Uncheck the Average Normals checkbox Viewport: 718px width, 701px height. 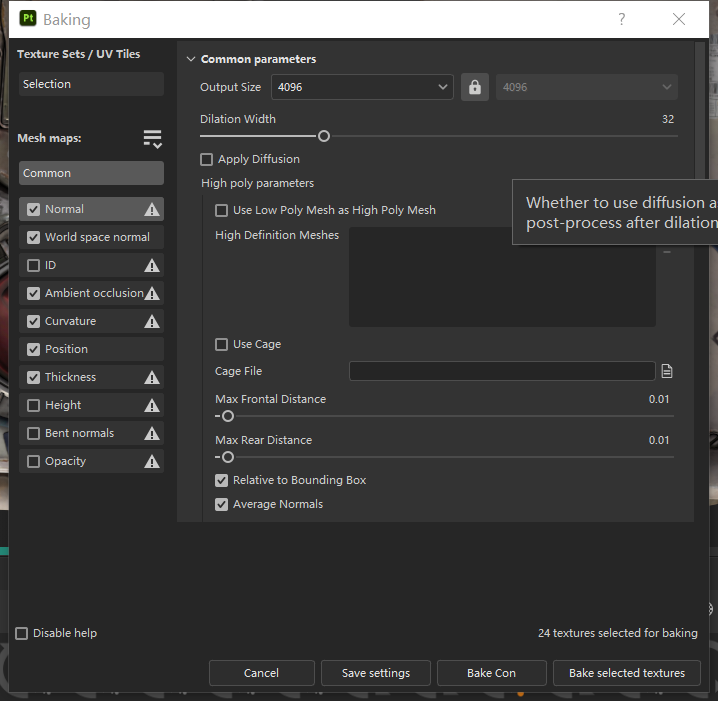click(222, 504)
